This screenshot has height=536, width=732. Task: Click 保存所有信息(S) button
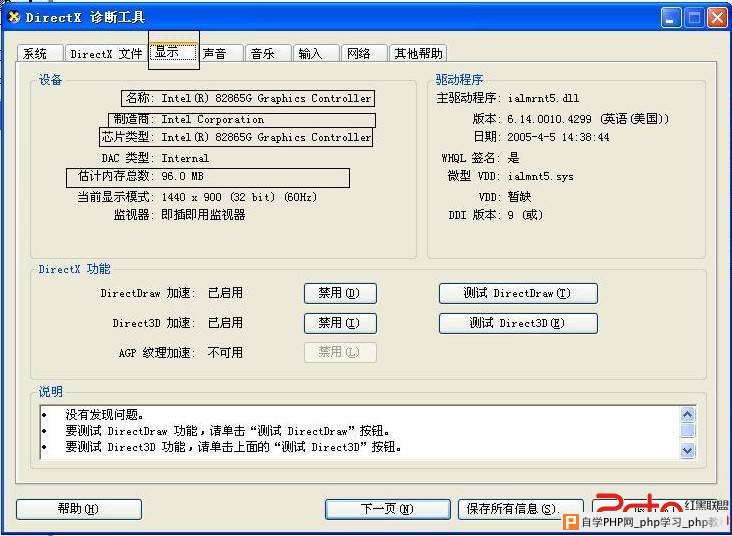coord(521,509)
